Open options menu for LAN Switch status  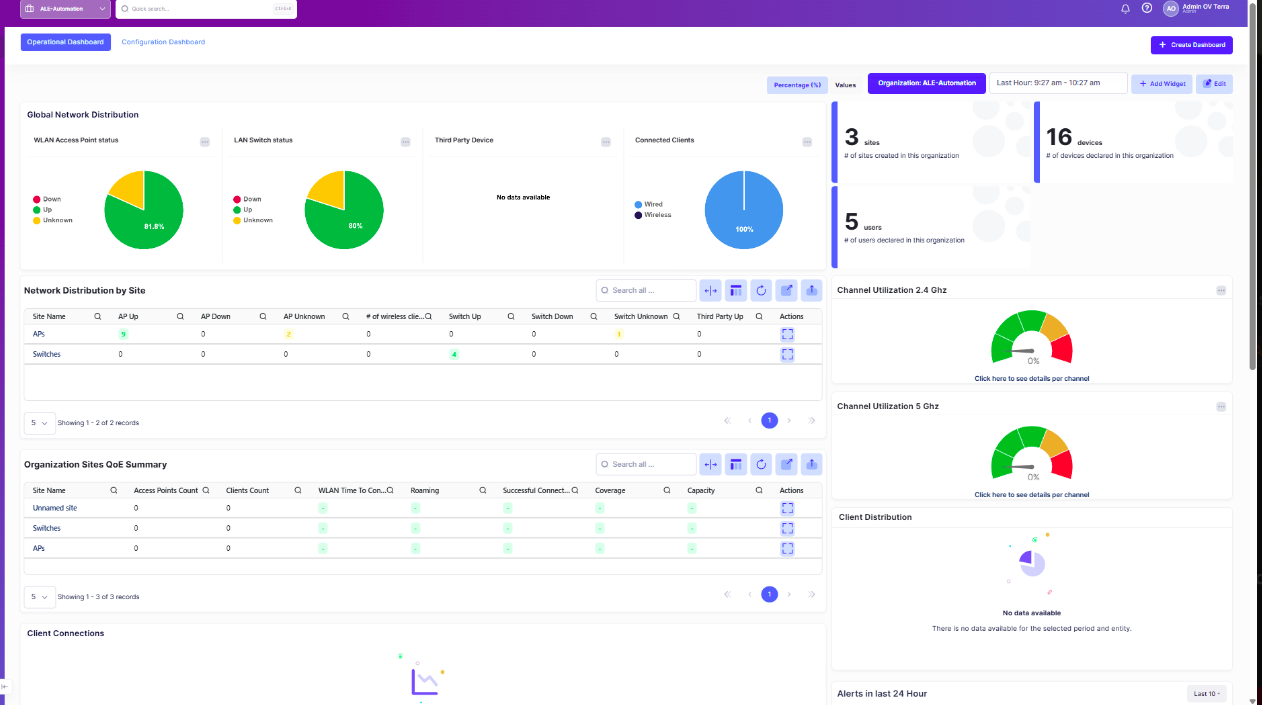[x=405, y=142]
